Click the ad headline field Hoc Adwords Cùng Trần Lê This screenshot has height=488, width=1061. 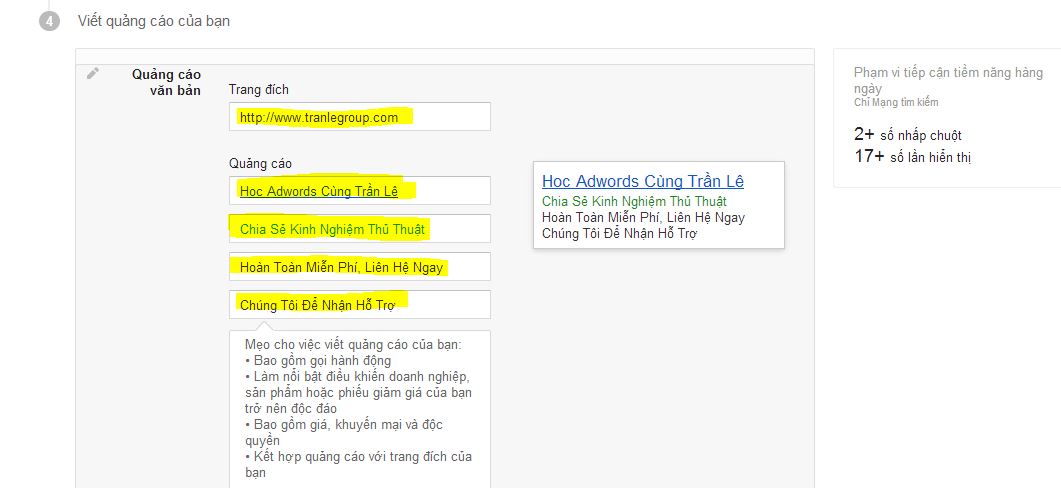click(x=360, y=190)
